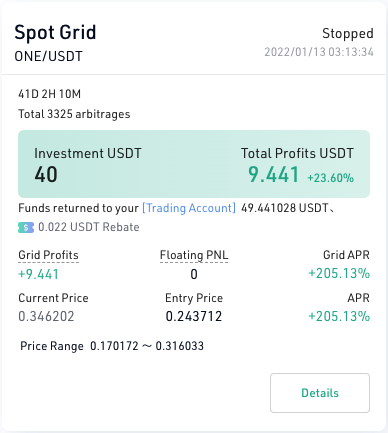
Task: Click the +23.60% profit percentage
Action: pyautogui.click(x=330, y=178)
